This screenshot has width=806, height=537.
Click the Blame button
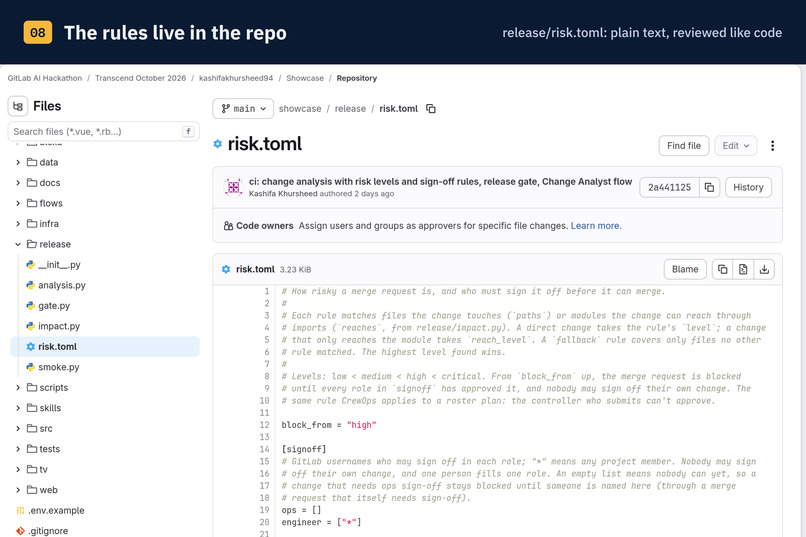[x=685, y=269]
